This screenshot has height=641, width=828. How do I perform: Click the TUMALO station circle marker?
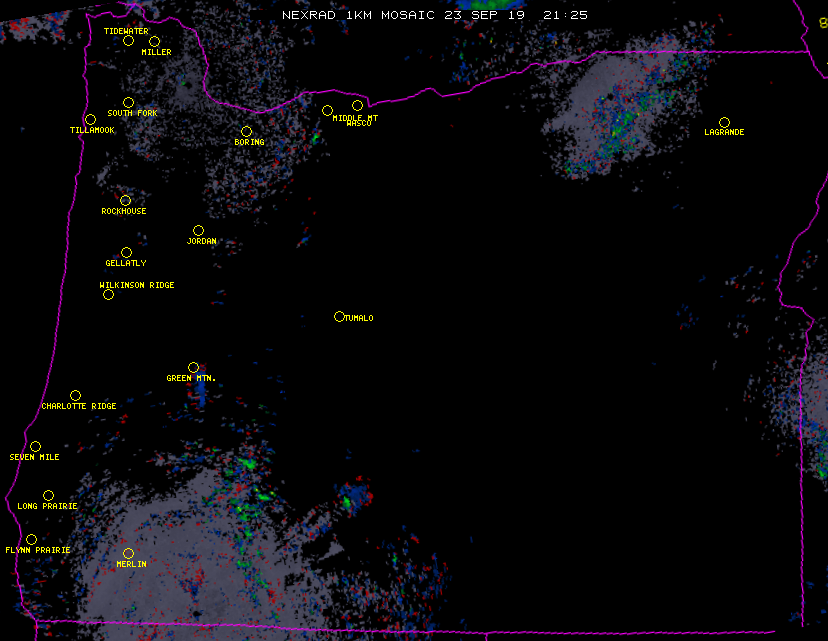(339, 317)
